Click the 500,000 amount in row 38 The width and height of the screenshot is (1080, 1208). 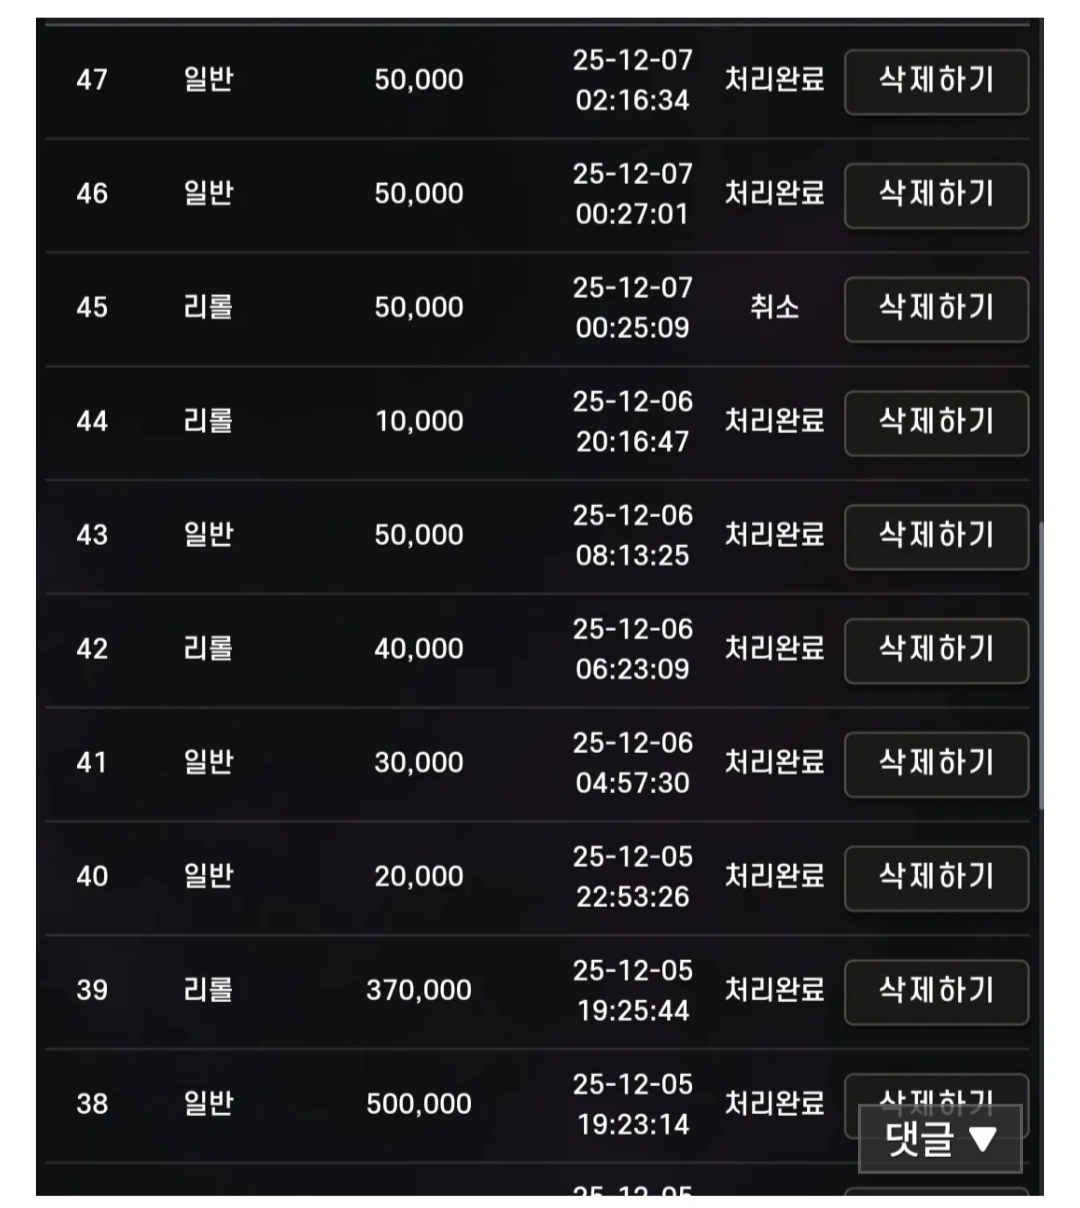418,1104
